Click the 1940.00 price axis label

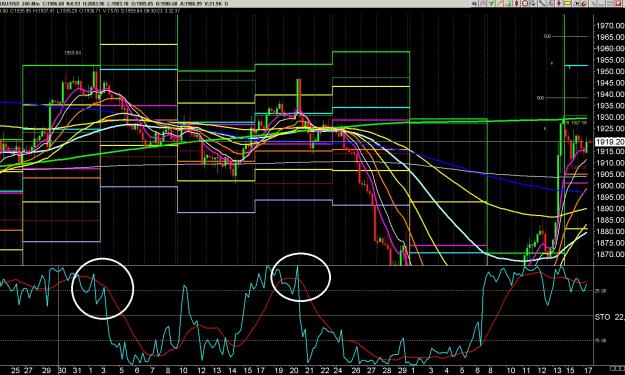point(610,94)
